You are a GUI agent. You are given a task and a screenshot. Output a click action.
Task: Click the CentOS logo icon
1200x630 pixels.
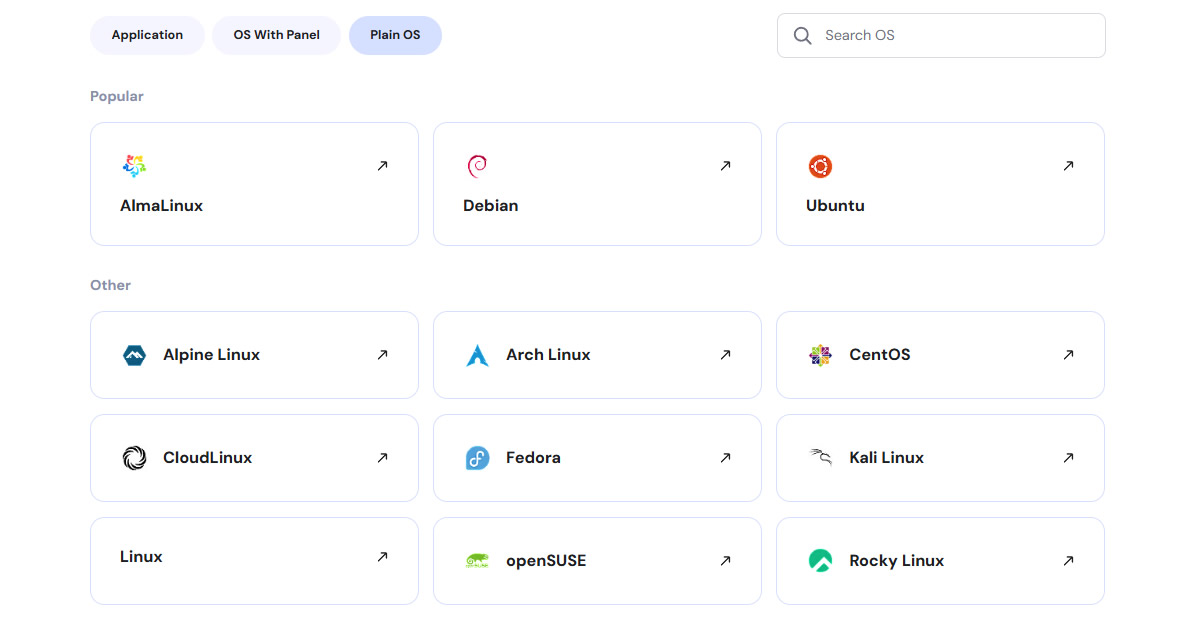(820, 355)
